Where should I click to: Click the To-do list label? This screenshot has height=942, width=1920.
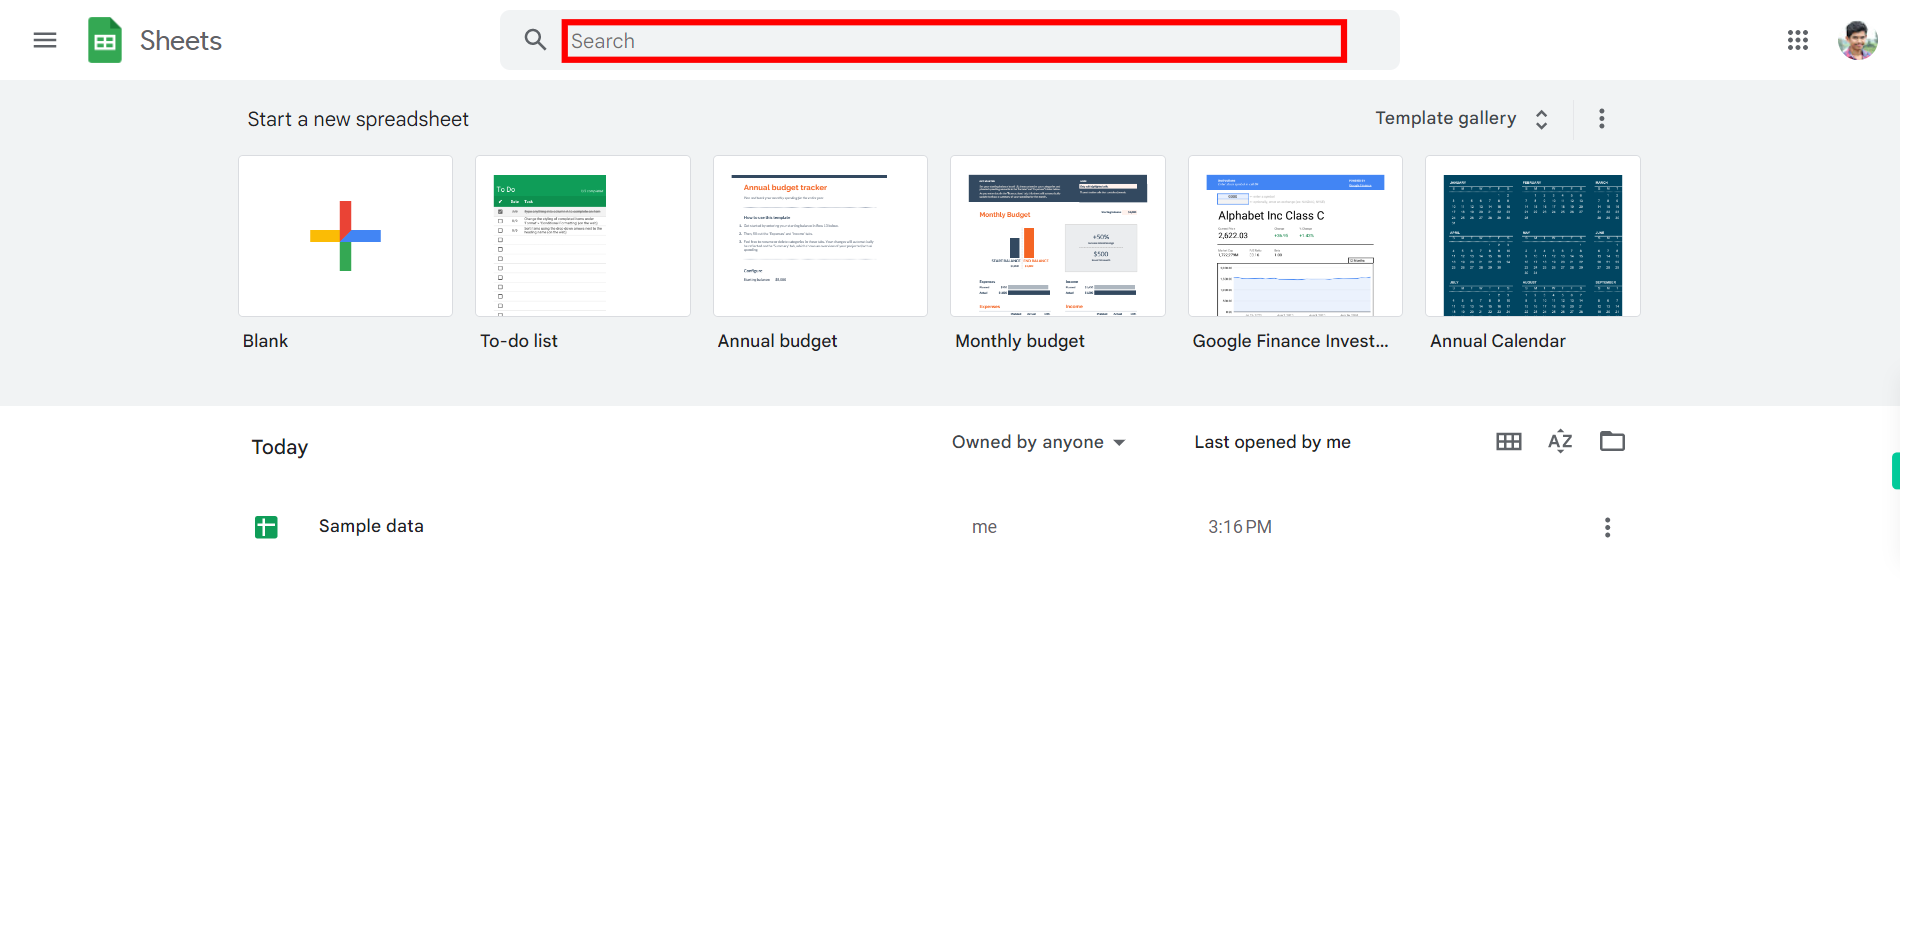519,341
